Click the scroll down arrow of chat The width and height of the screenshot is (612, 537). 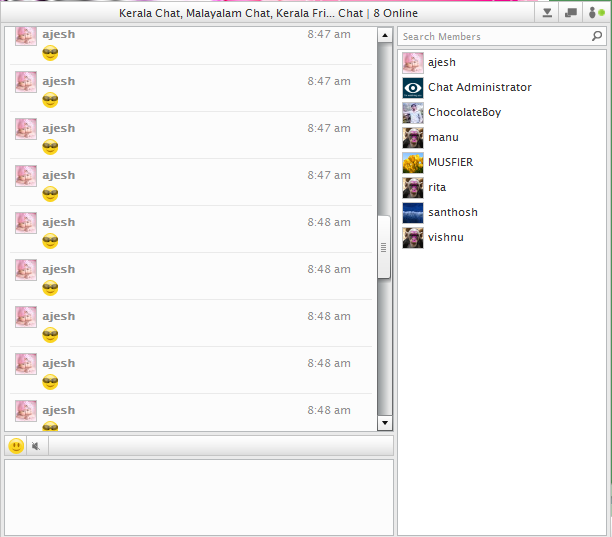385,423
